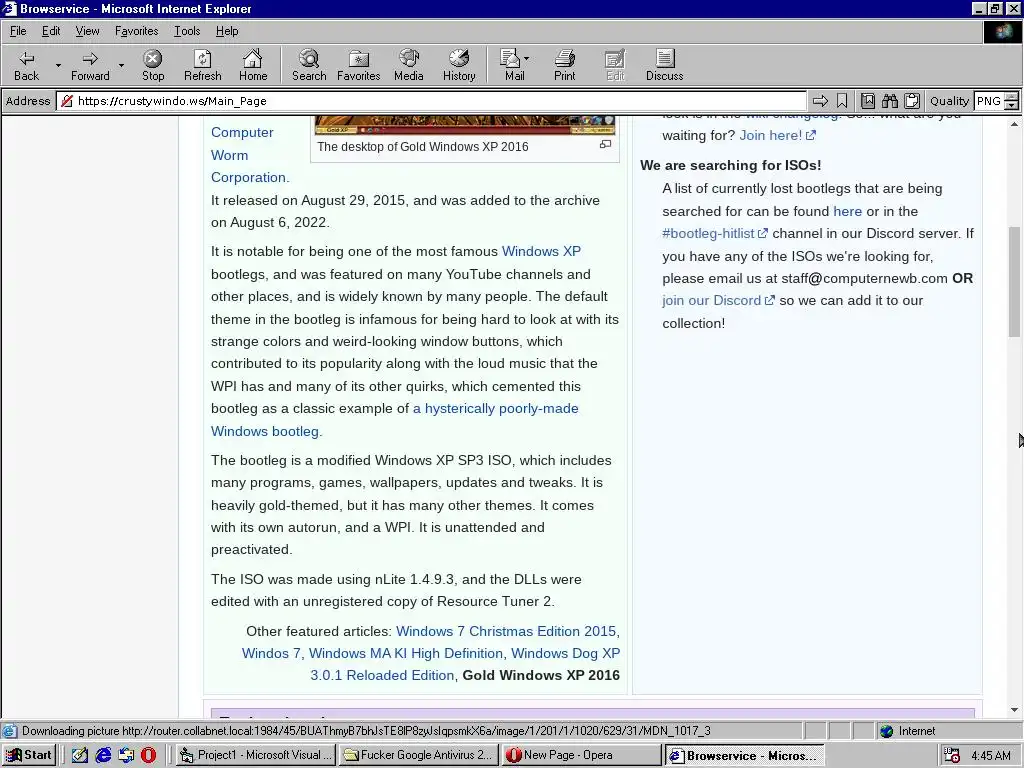Click the scrollbar up arrow
1024x768 pixels.
[x=1014, y=123]
